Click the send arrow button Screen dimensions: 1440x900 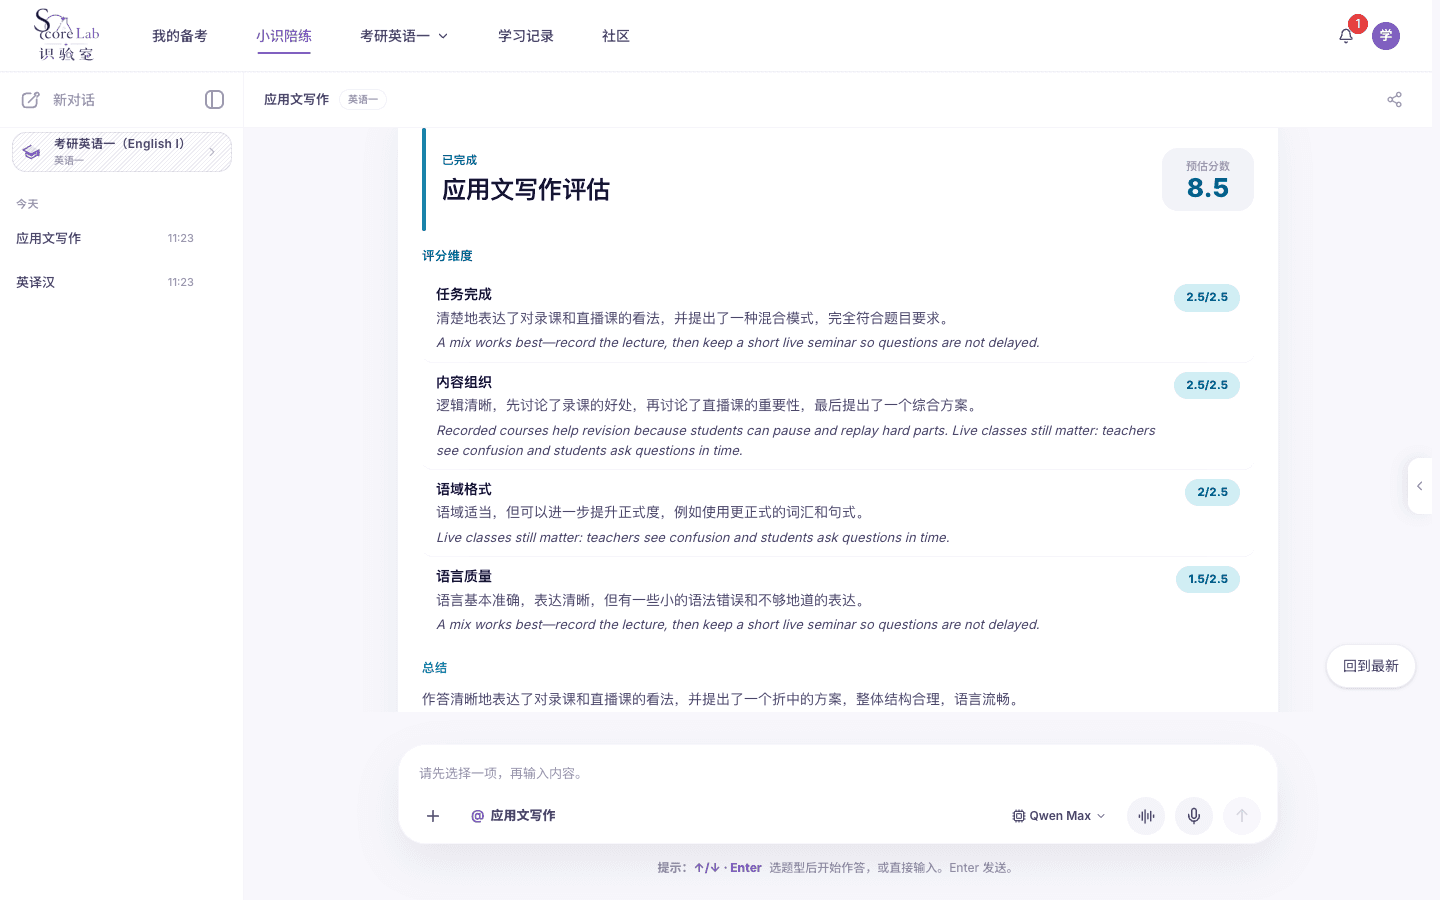pos(1242,816)
